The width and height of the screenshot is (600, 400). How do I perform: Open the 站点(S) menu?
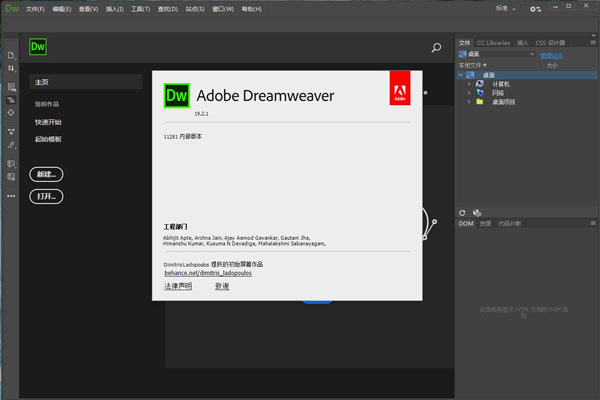click(195, 9)
